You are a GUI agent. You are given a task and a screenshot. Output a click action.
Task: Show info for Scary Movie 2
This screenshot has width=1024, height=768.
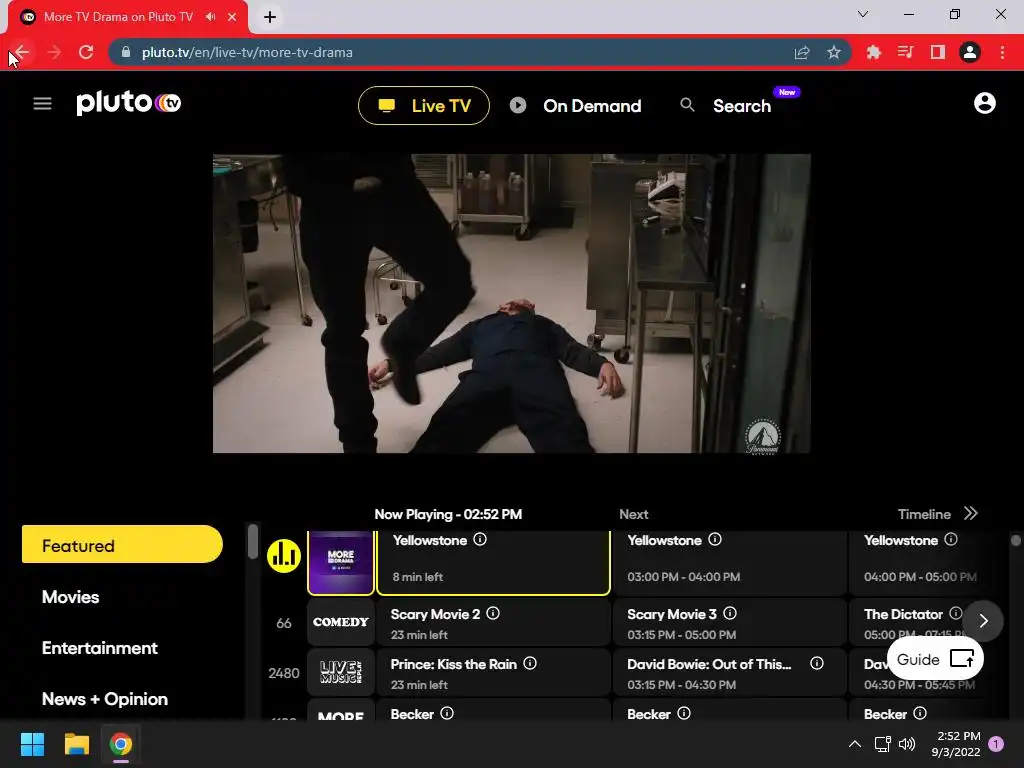493,613
